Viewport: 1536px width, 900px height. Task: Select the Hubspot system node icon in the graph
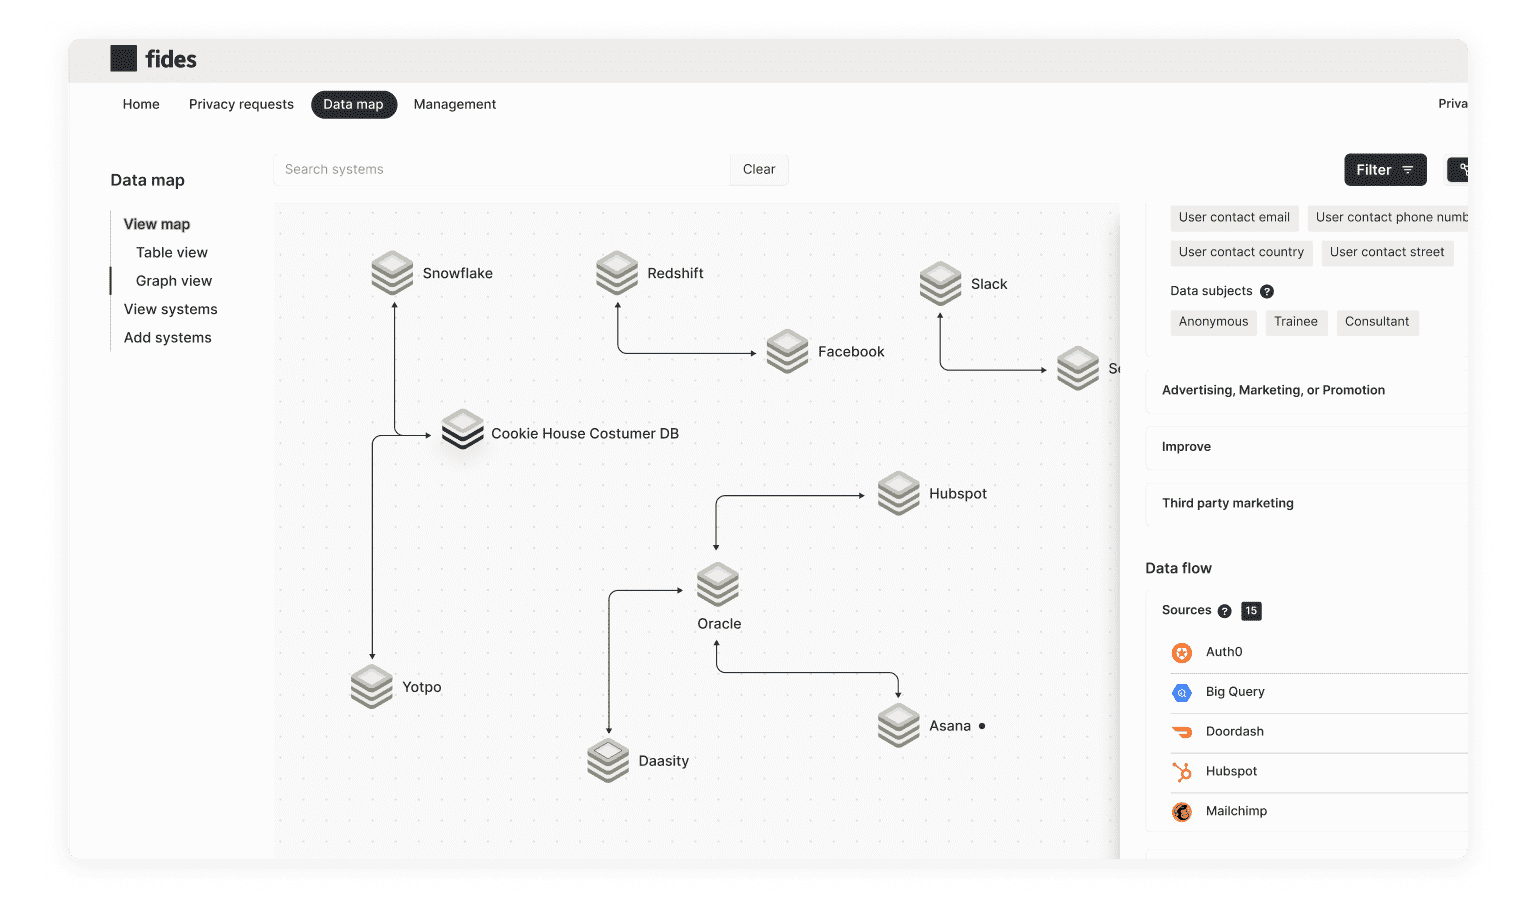coord(899,493)
